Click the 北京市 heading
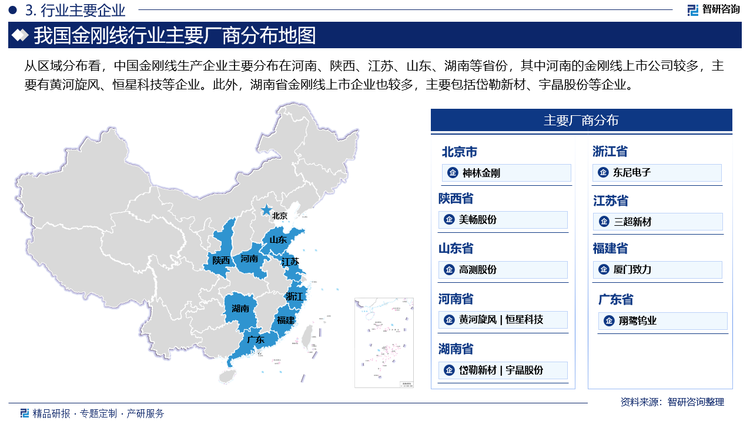This screenshot has width=750, height=421. [x=459, y=152]
